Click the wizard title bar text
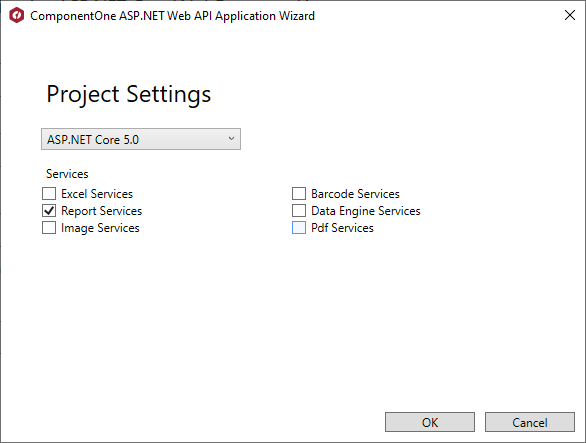This screenshot has height=443, width=586. (173, 16)
